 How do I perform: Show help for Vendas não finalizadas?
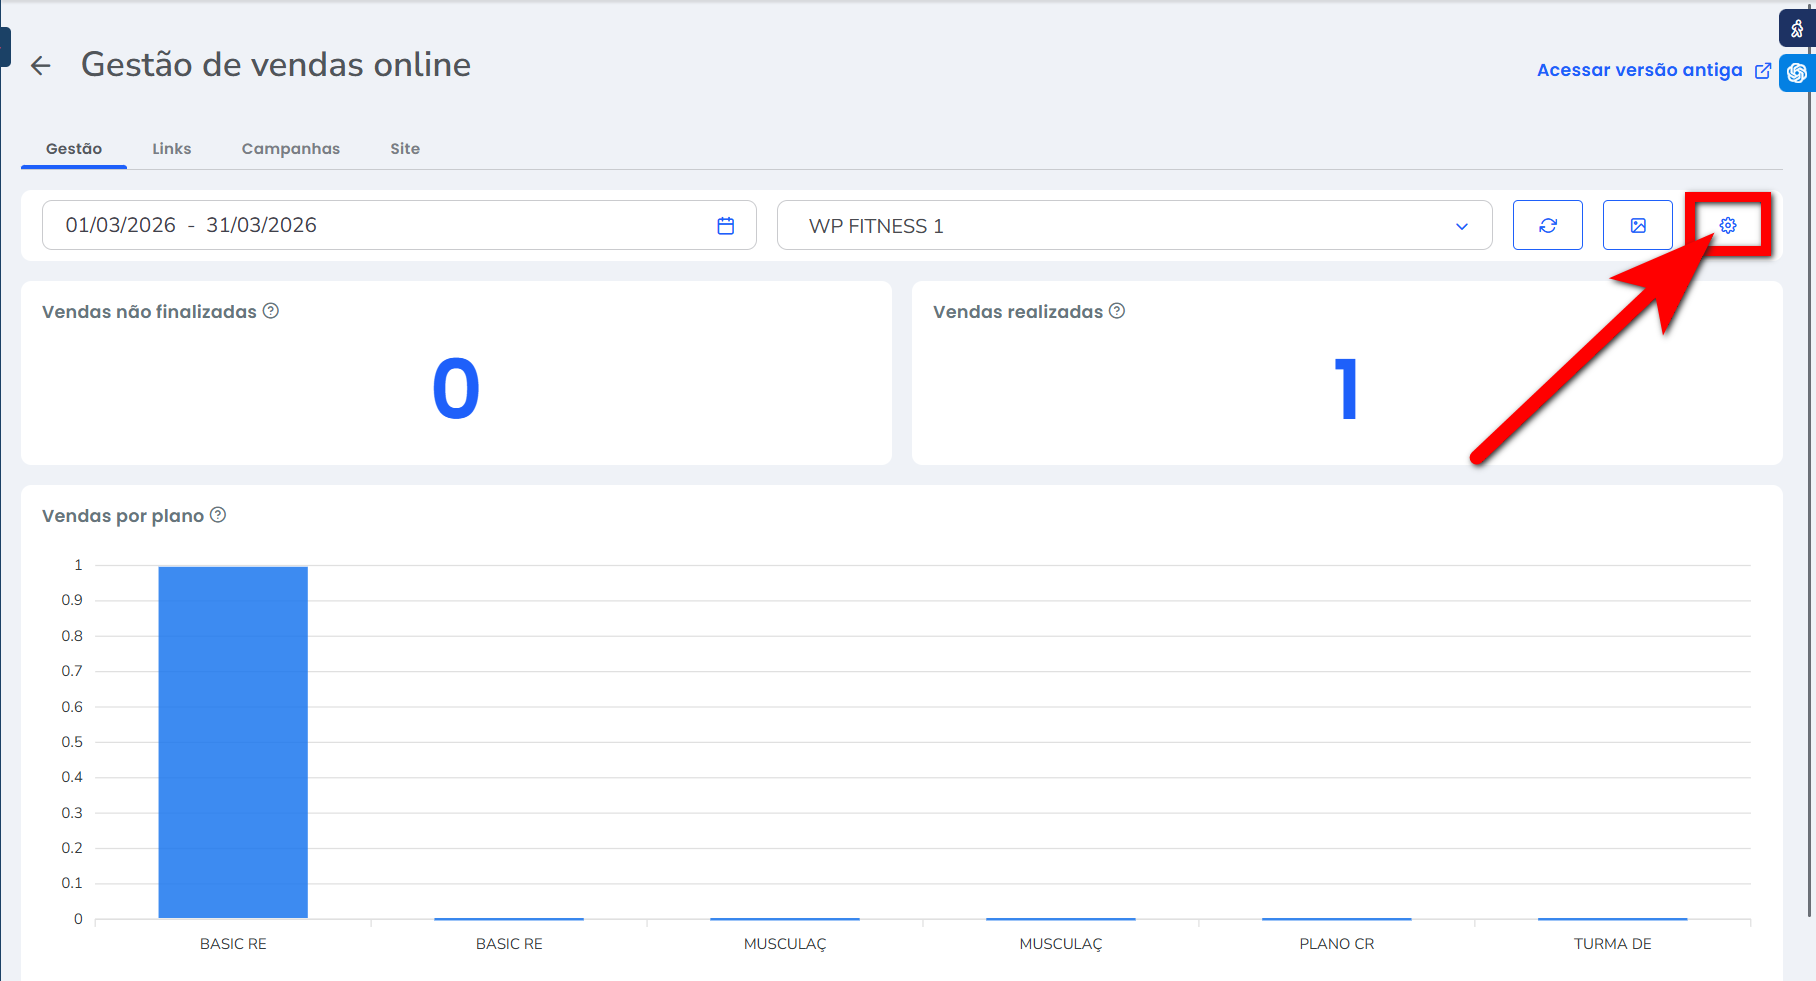point(271,311)
